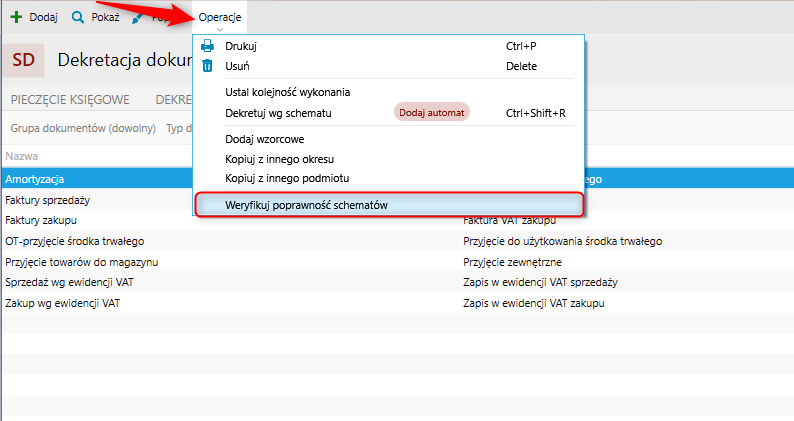
Task: Choose Ustal kolejność wykonania from menu
Action: tap(287, 92)
